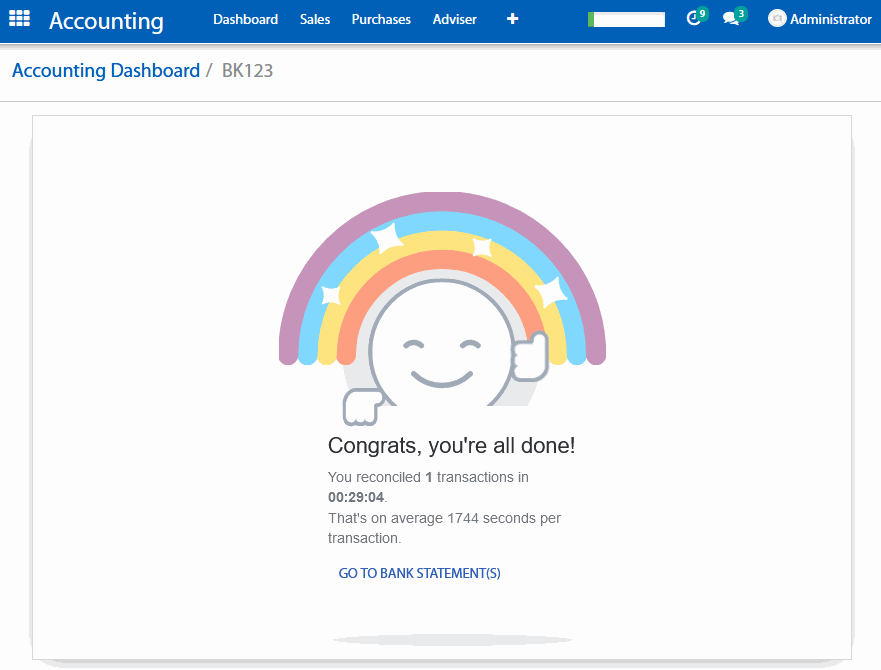Click the plus icon in navbar
The width and height of the screenshot is (881, 670).
pos(512,19)
